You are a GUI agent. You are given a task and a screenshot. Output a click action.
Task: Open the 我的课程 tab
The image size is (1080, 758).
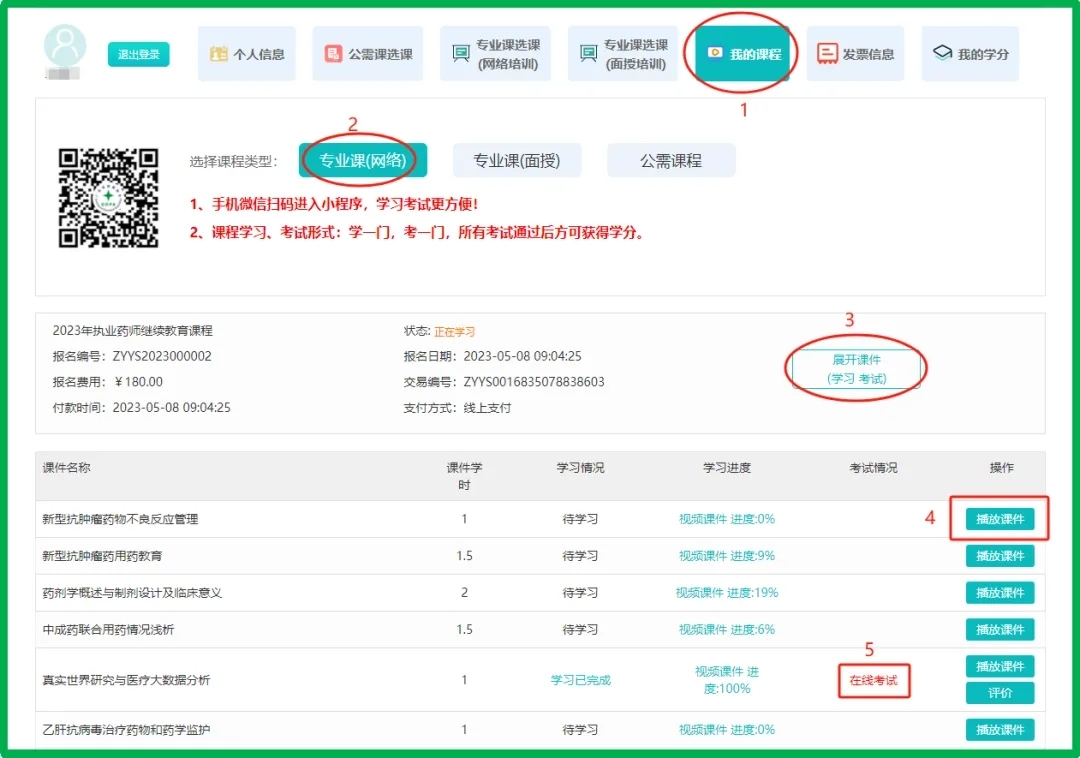click(742, 54)
